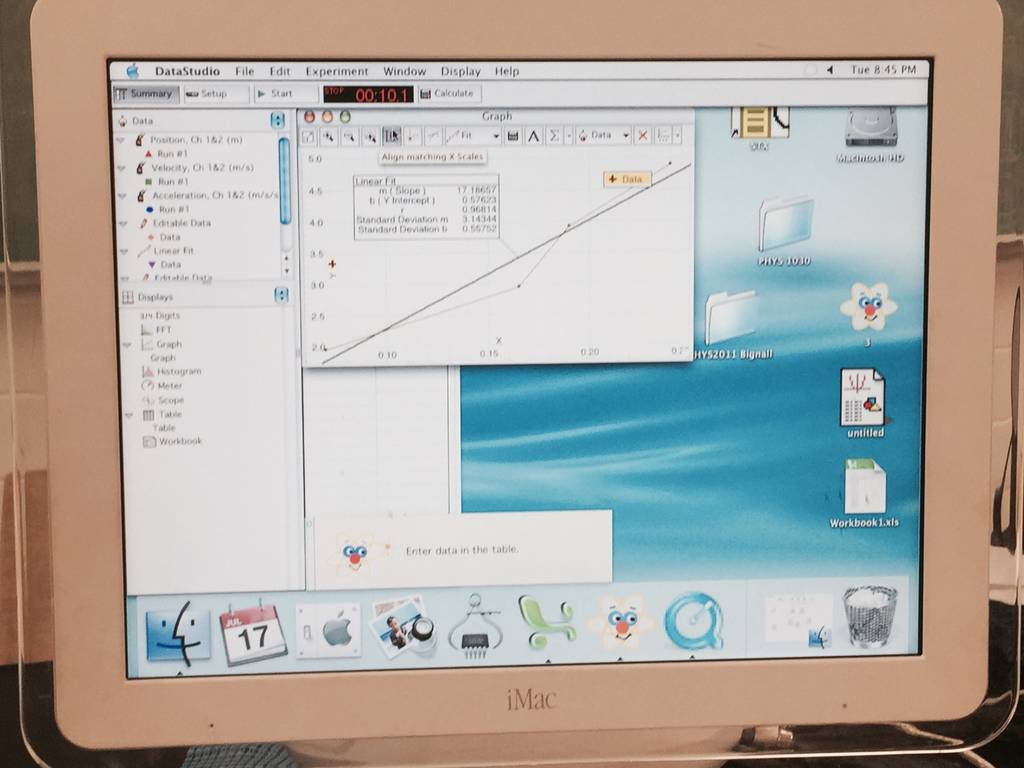Open the Macintosh HD desktop icon

[871, 135]
